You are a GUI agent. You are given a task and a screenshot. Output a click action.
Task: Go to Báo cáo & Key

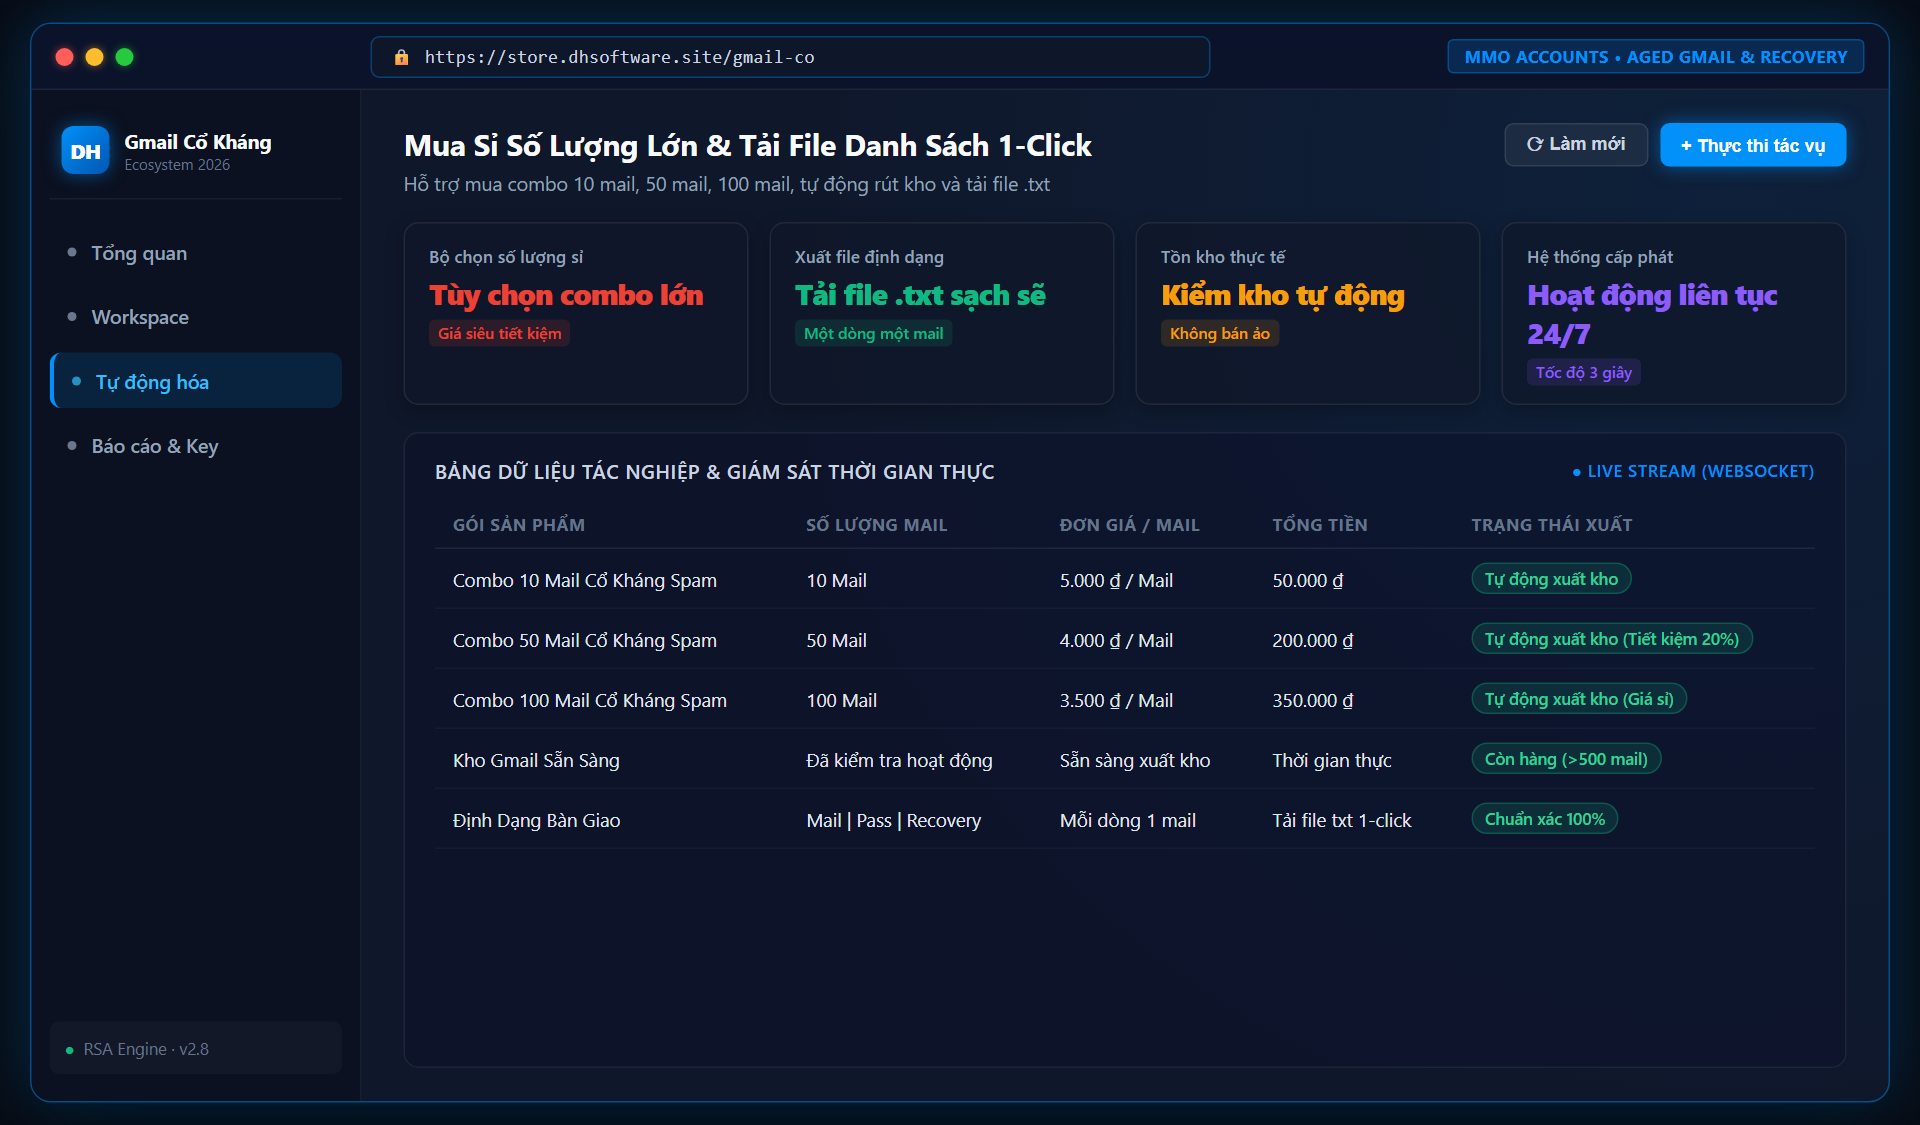point(196,446)
